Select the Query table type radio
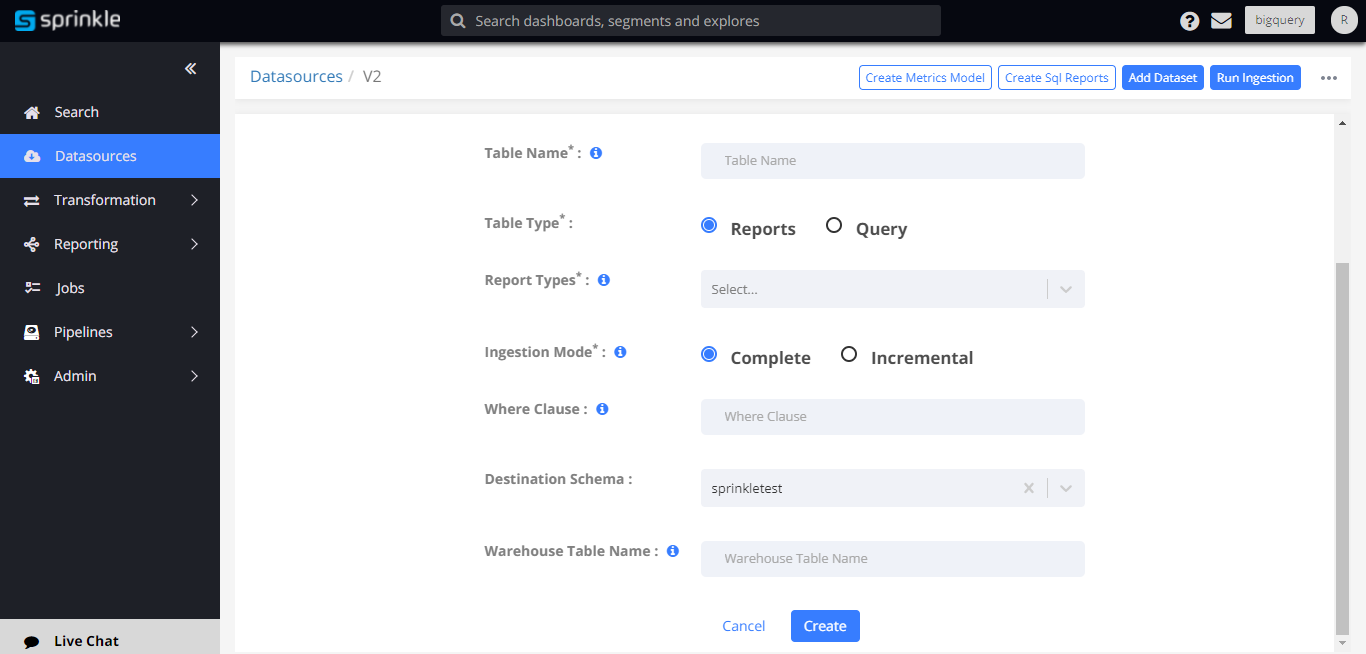 [x=834, y=226]
